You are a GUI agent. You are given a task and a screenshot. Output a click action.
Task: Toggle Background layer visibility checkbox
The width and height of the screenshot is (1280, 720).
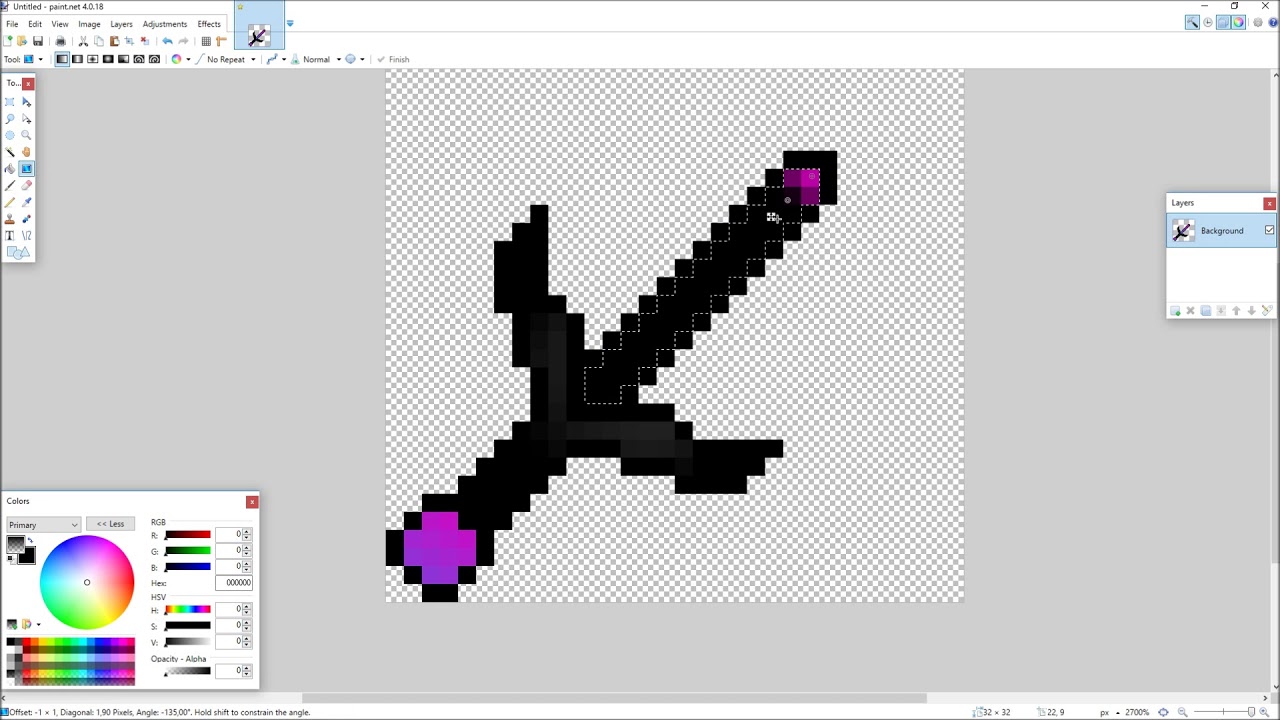[1269, 231]
